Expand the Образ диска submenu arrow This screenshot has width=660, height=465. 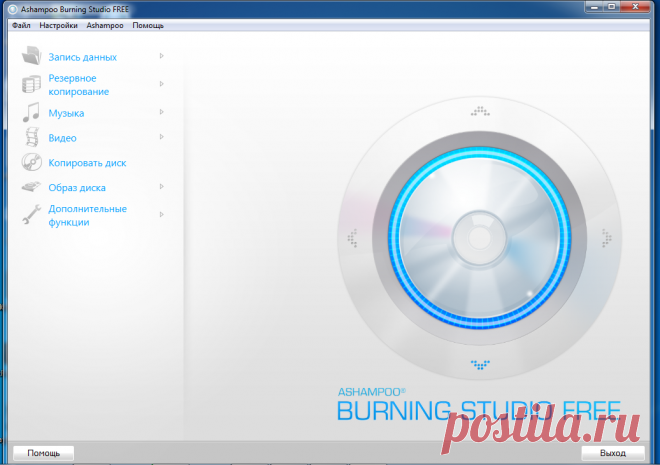click(161, 186)
